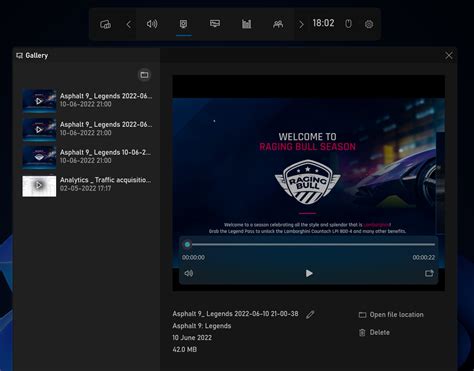Toggle mouse click-through icon

tap(348, 24)
